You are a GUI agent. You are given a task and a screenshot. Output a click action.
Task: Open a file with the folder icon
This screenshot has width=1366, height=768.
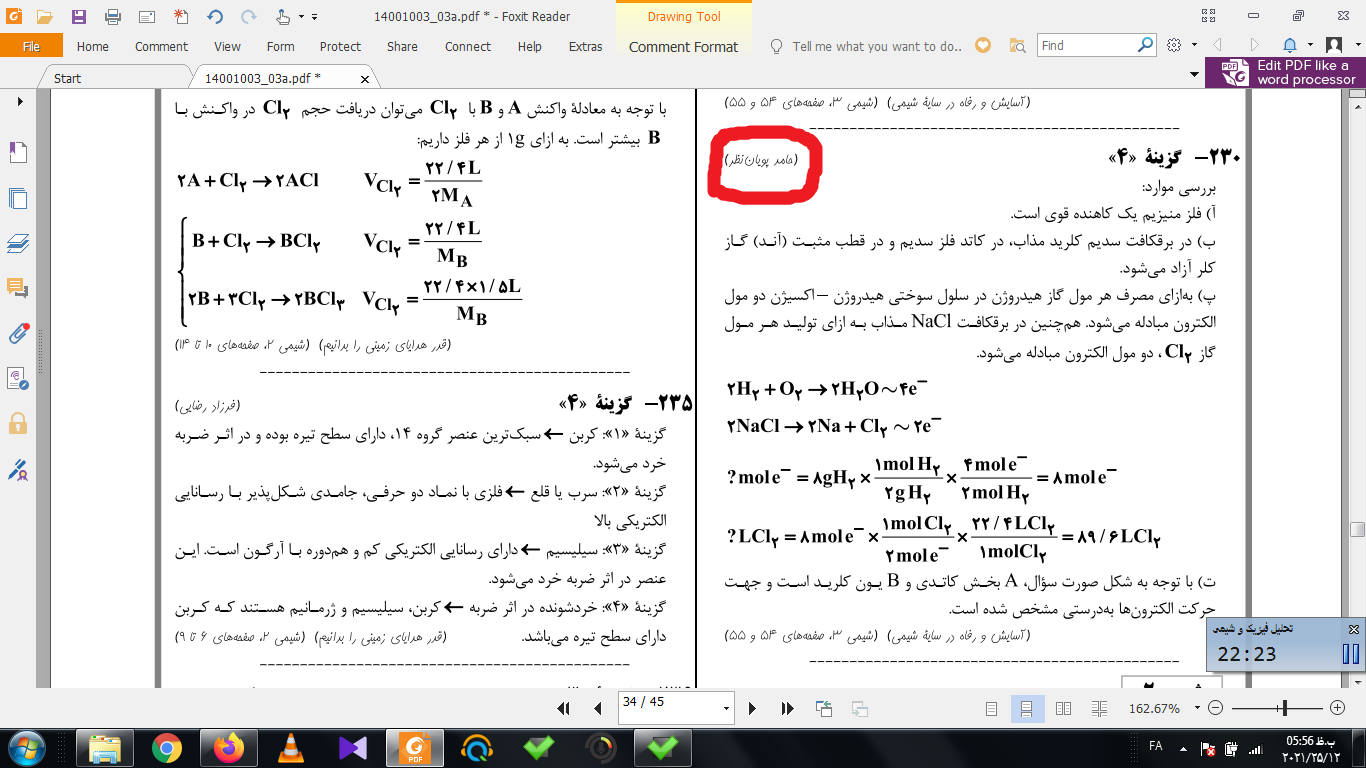44,16
